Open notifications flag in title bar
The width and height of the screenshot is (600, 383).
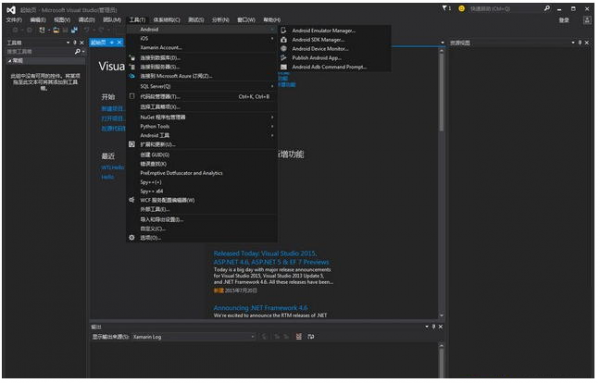tap(445, 8)
